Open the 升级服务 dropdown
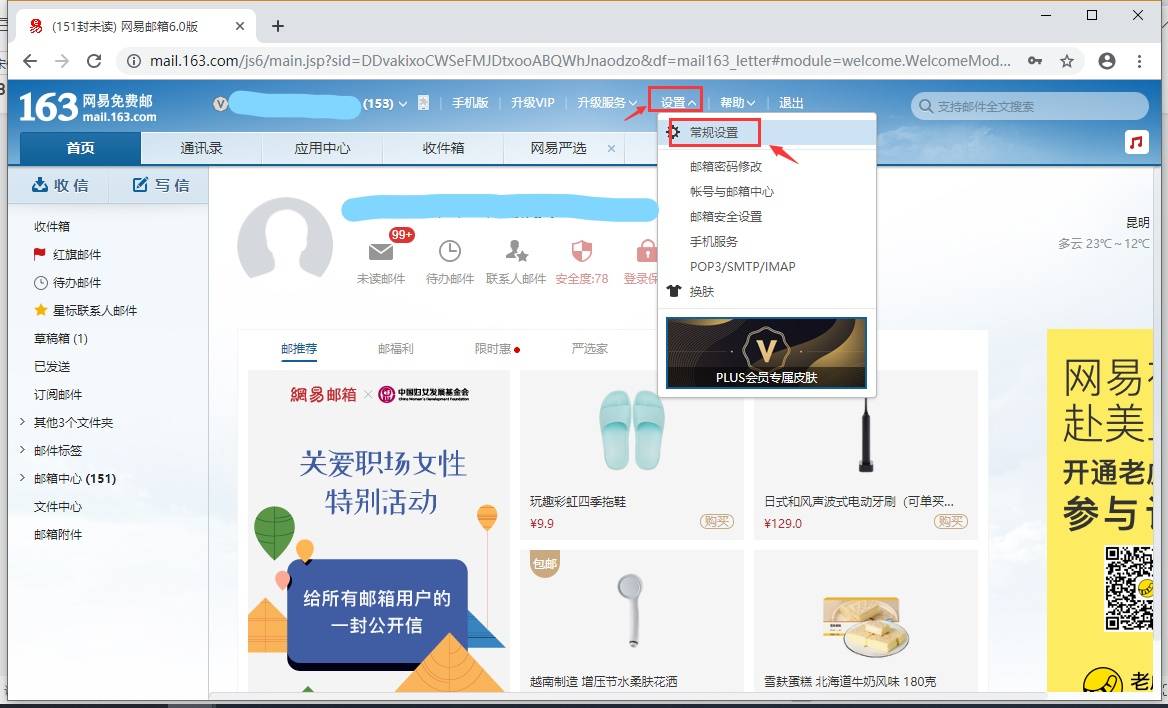This screenshot has height=708, width=1168. pyautogui.click(x=606, y=103)
